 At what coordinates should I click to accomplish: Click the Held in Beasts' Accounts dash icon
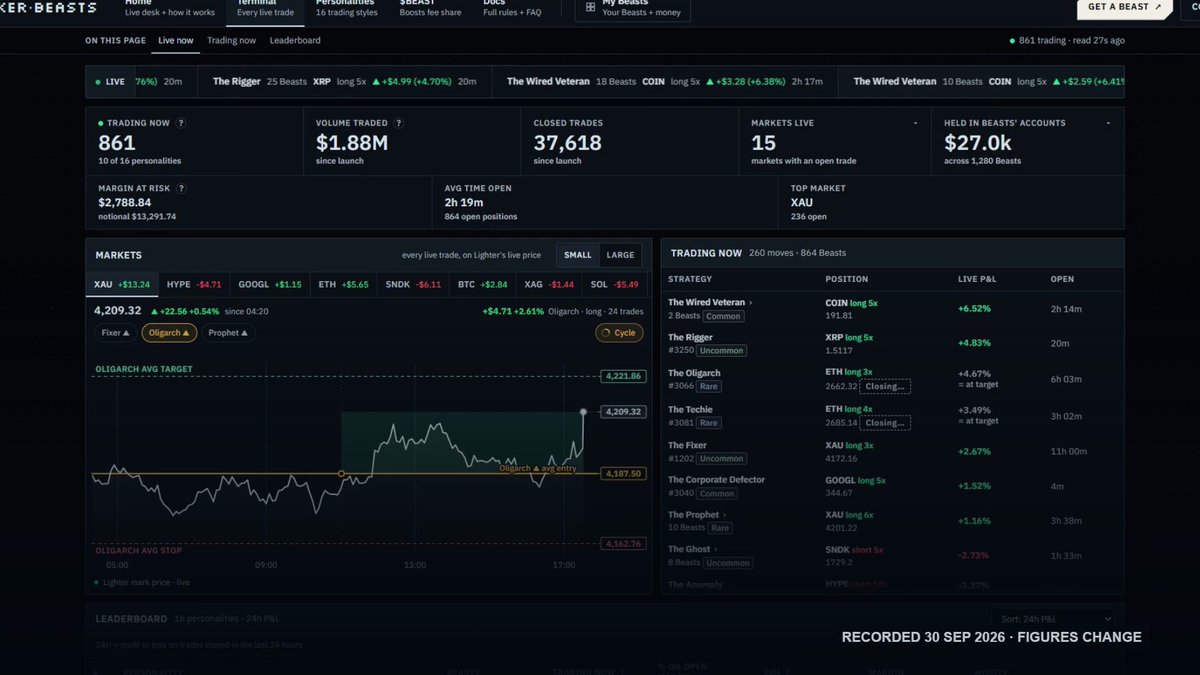(1109, 123)
